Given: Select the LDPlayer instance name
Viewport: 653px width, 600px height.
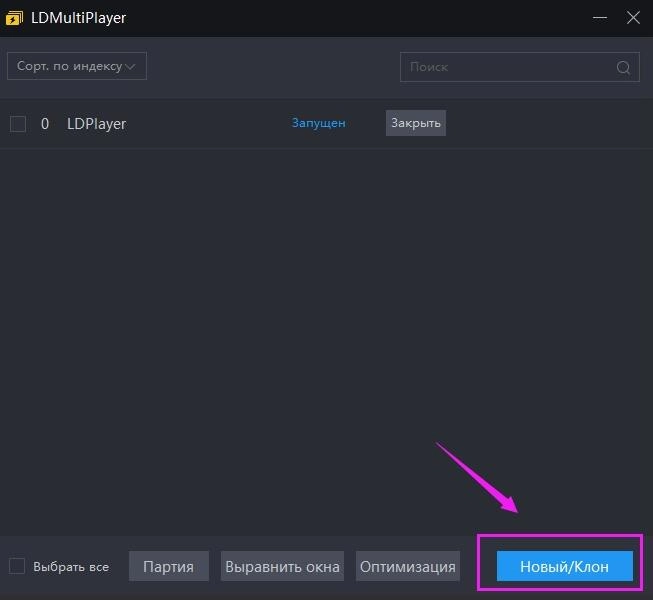Looking at the screenshot, I should pyautogui.click(x=96, y=124).
